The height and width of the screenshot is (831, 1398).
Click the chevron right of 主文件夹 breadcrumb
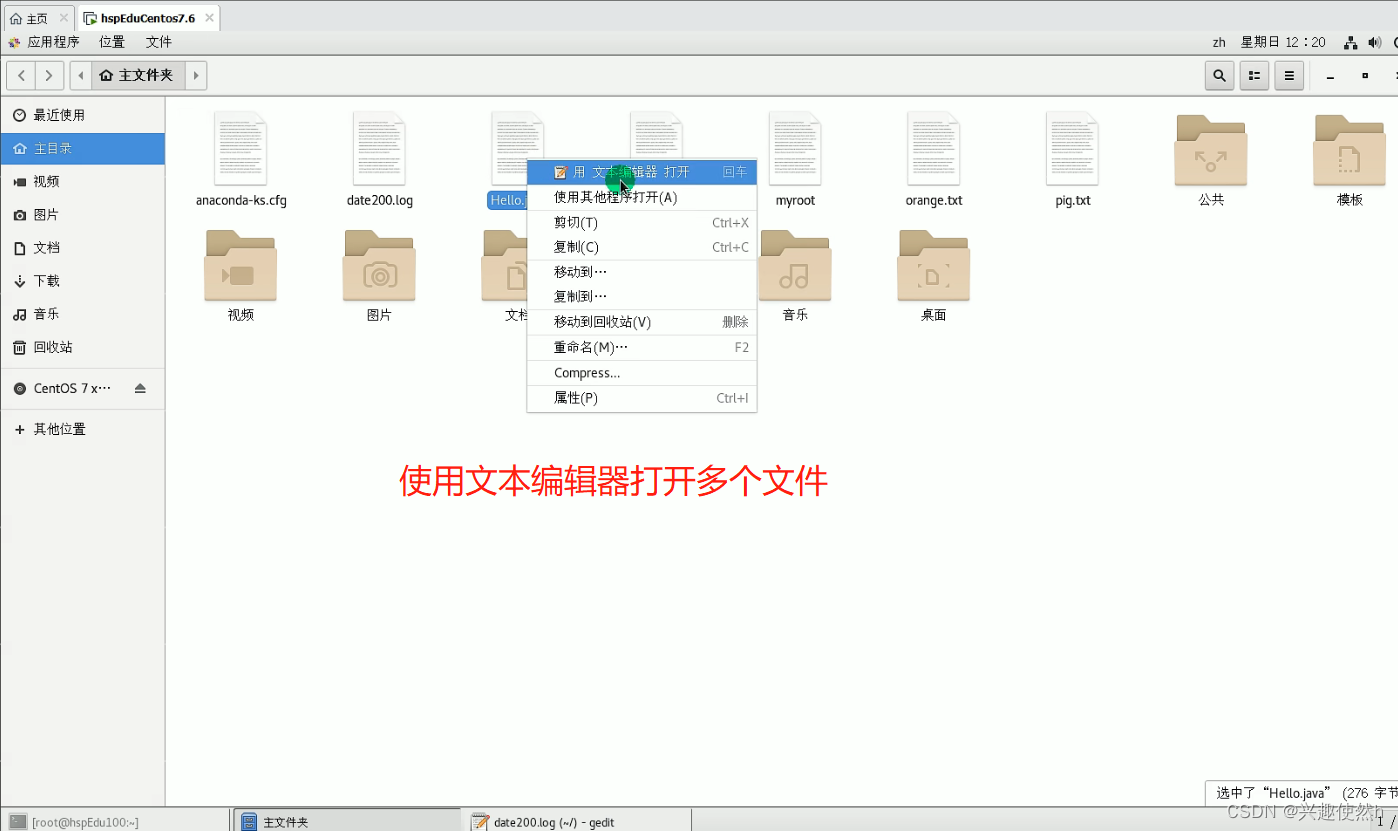click(x=196, y=75)
